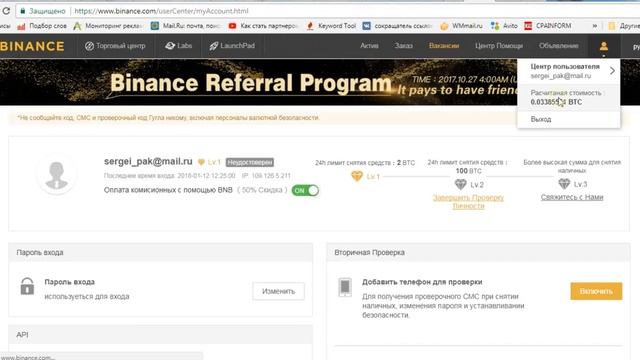Click the Lv.2 diamond icon

[x=460, y=184]
